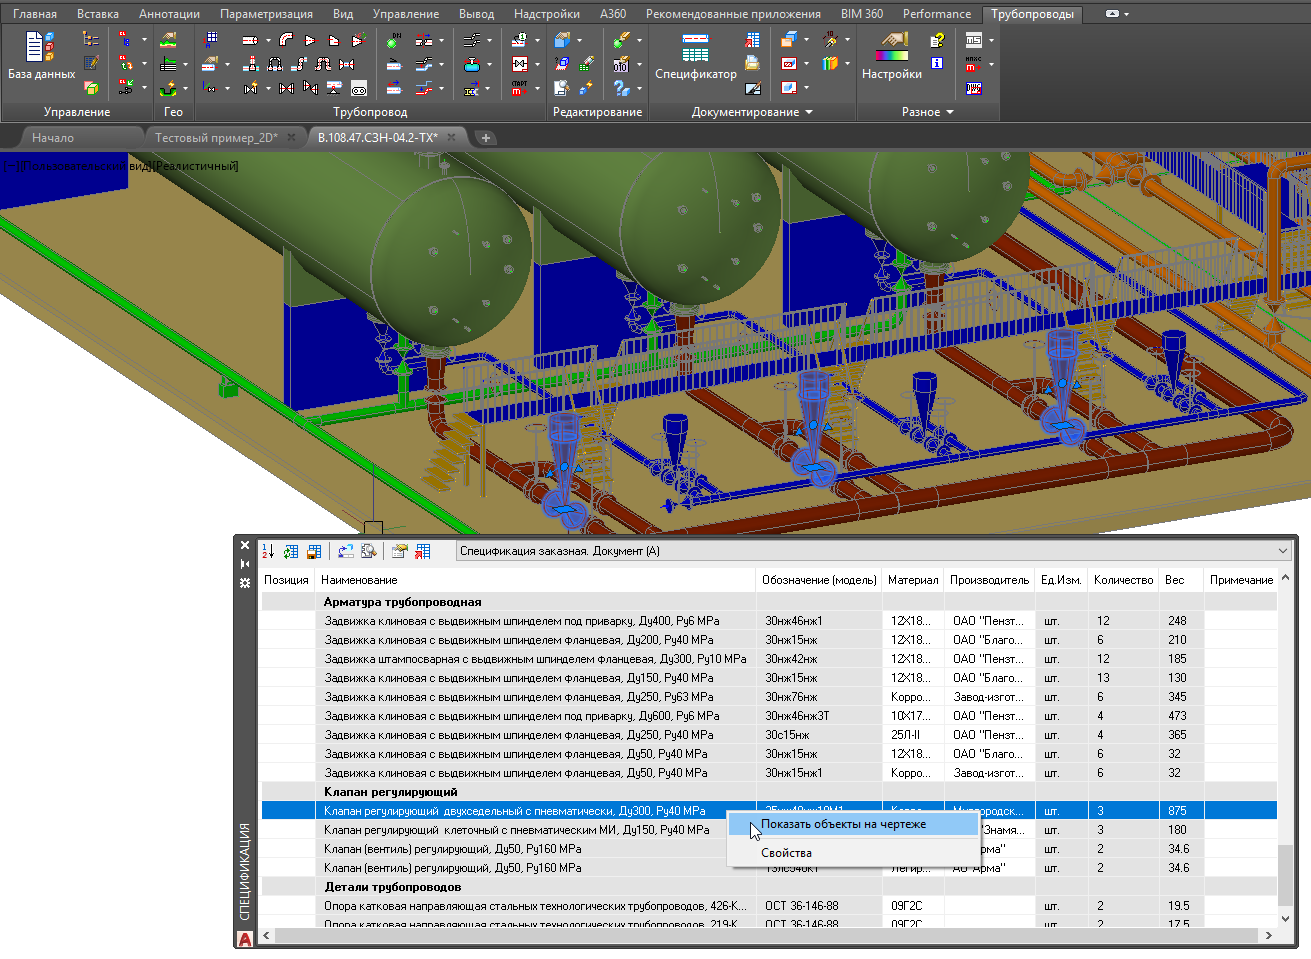Click the DWG icon in Разное group
Screen dimensions: 1311x959
click(974, 88)
